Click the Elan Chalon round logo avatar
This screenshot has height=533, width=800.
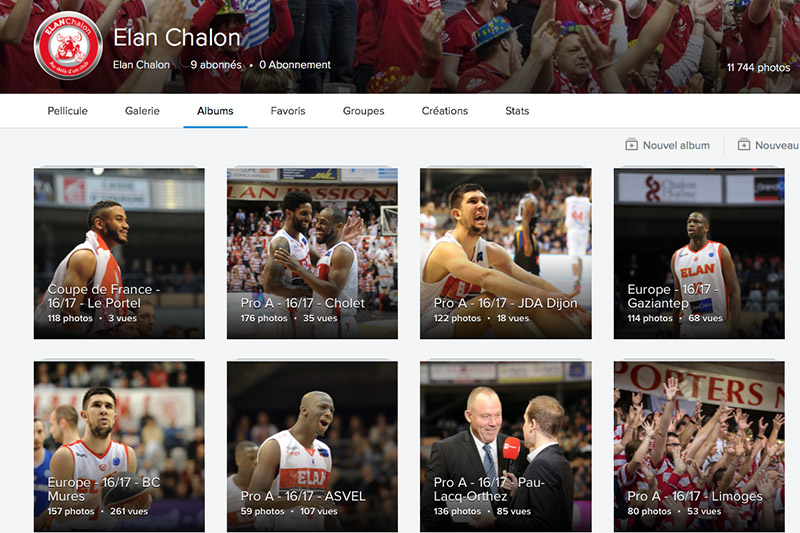click(68, 45)
